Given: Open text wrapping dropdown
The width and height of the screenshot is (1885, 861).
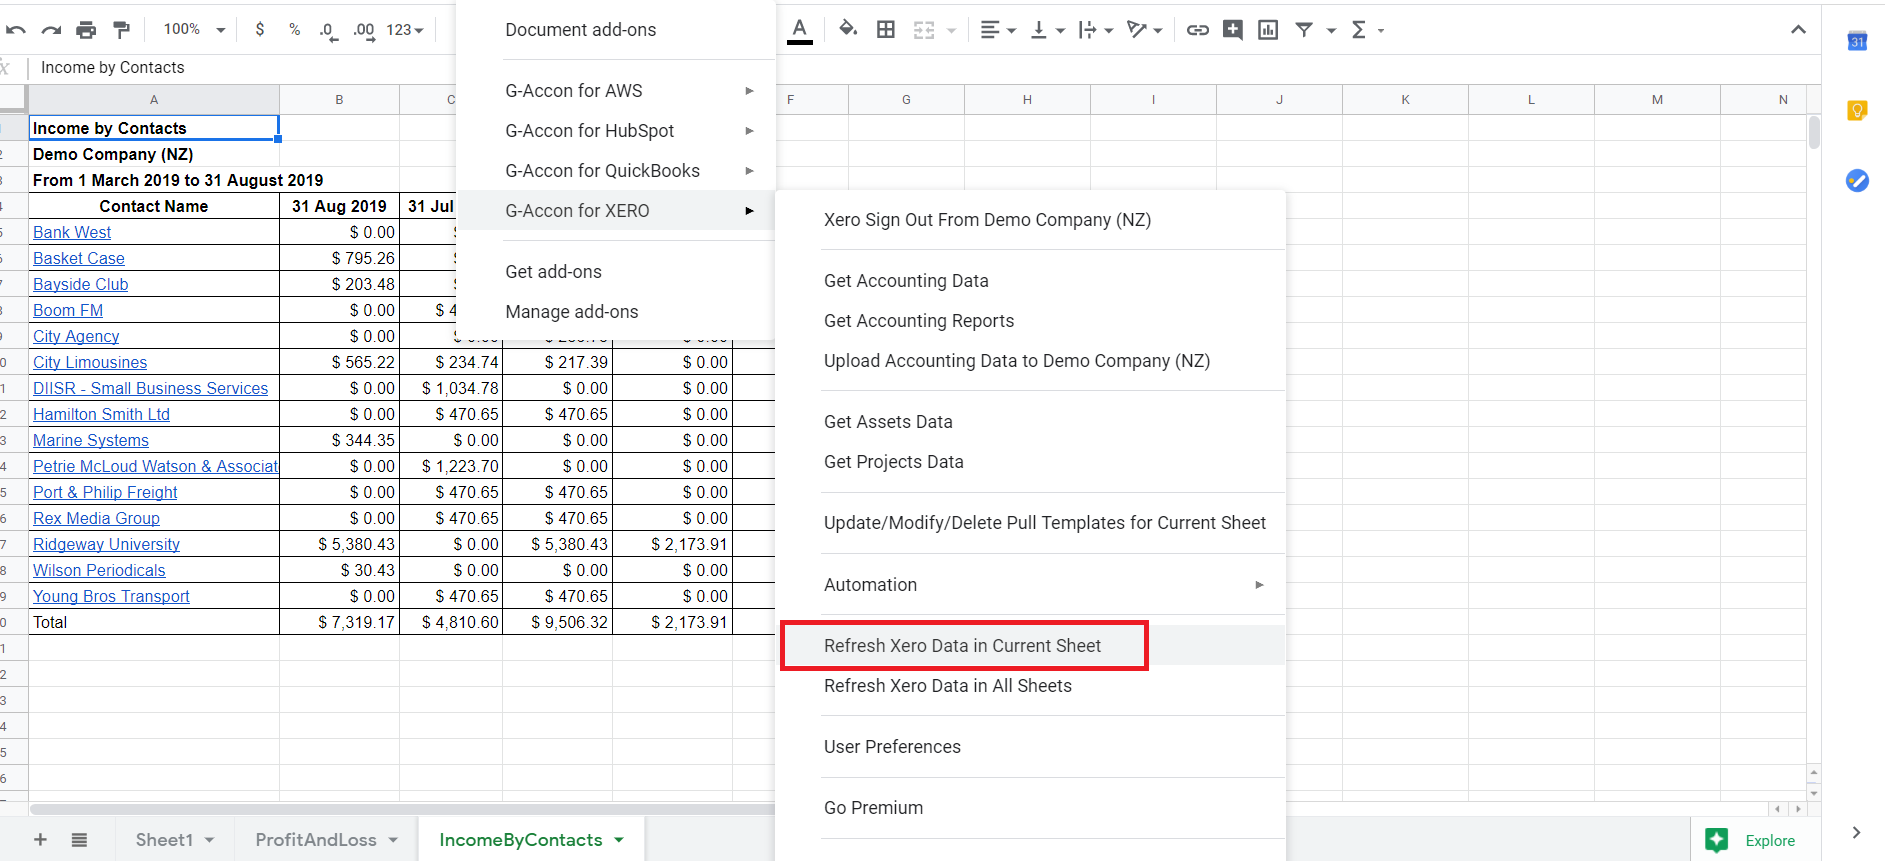Looking at the screenshot, I should [x=1095, y=30].
